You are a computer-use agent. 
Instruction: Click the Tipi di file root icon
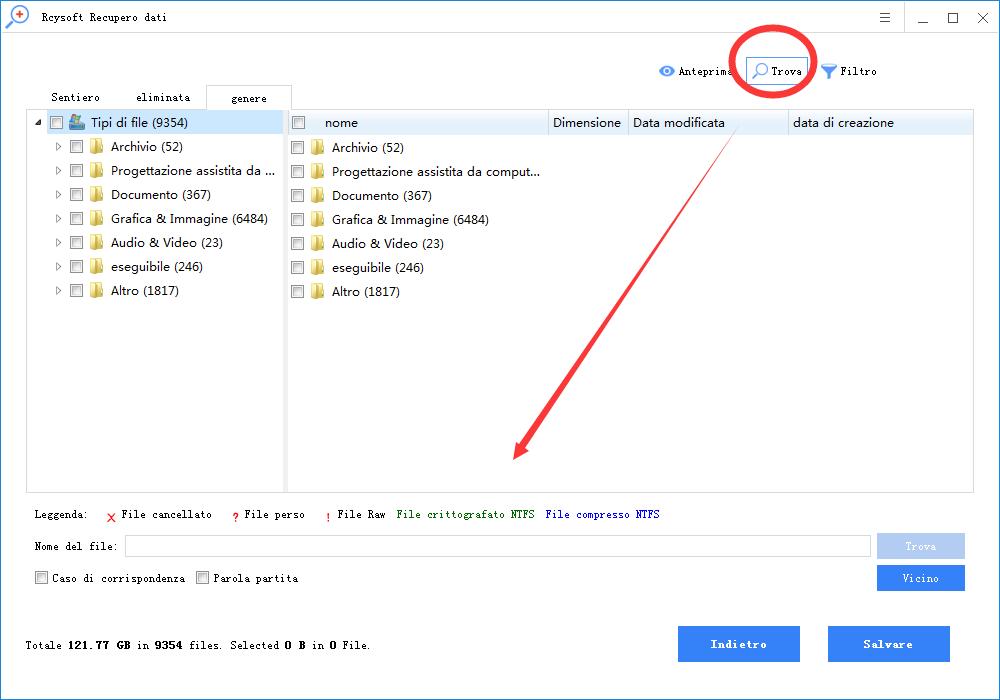click(x=77, y=123)
